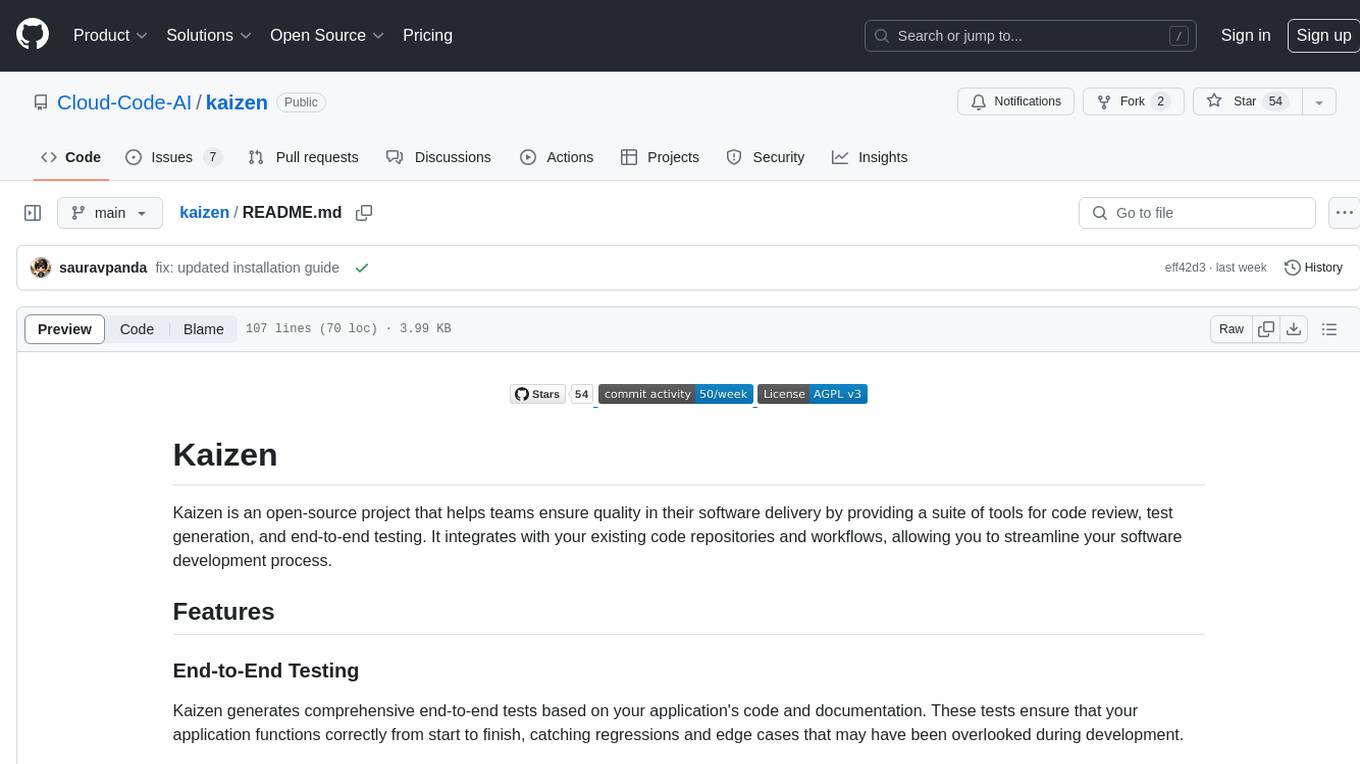Open the Cloud-Code-AI organization link
1360x764 pixels.
tap(124, 103)
